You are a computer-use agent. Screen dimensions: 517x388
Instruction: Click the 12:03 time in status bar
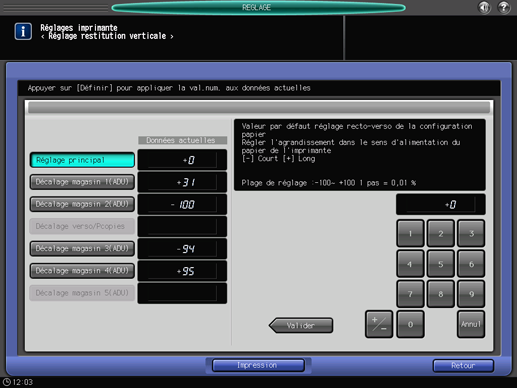[23, 382]
